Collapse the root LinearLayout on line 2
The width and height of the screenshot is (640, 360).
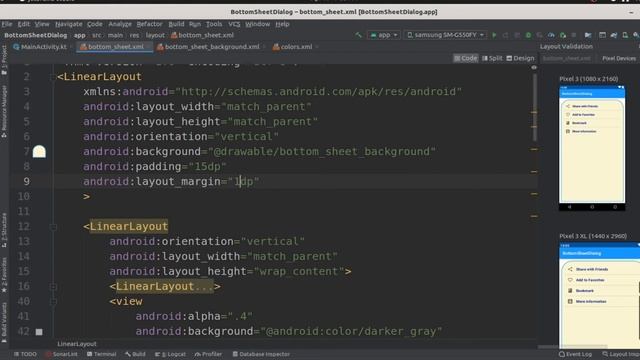point(53,77)
